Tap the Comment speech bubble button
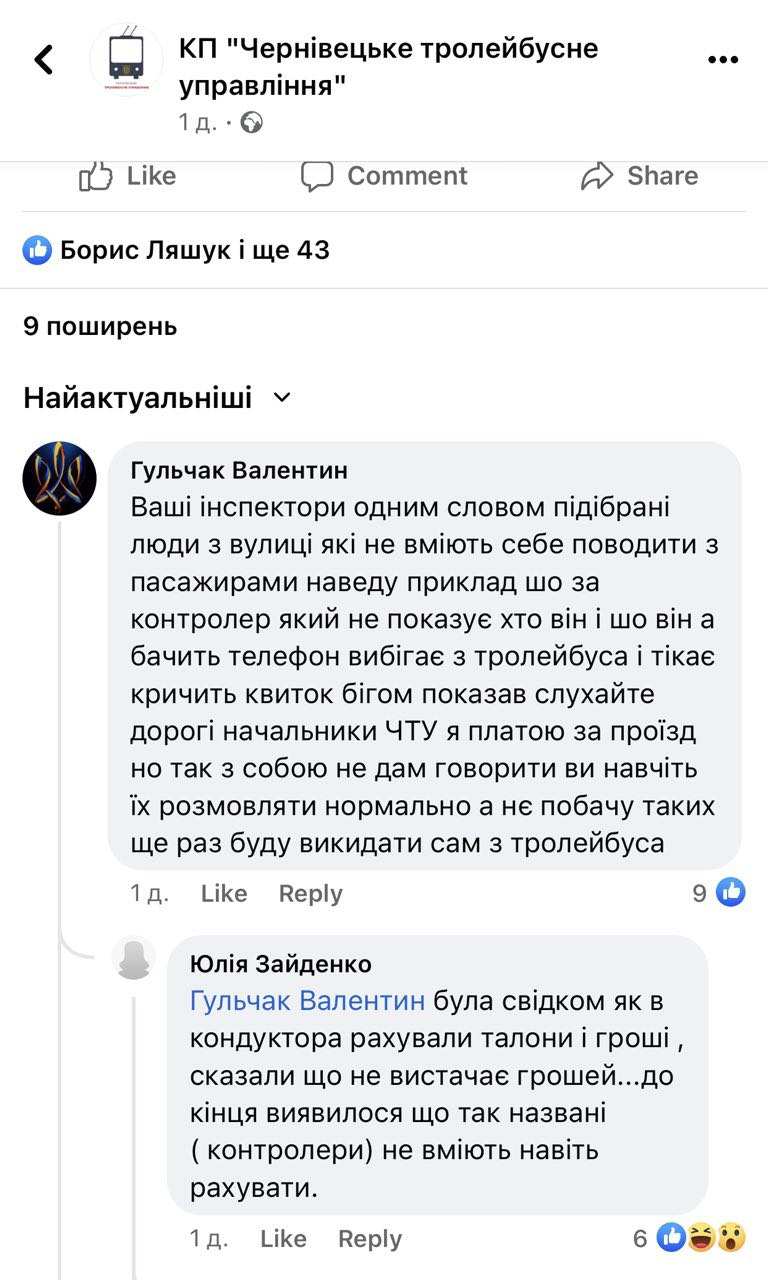Image resolution: width=768 pixels, height=1280 pixels. pyautogui.click(x=385, y=176)
